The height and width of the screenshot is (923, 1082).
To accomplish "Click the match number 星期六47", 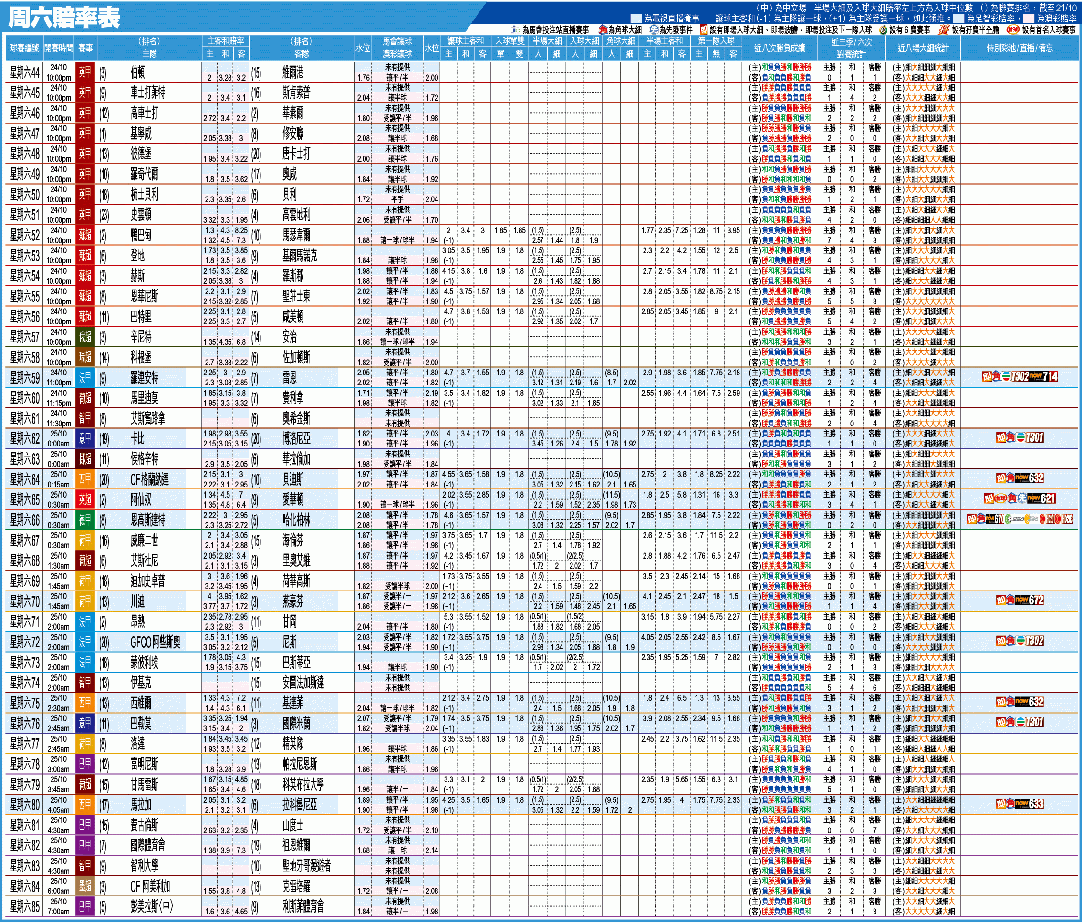I will tap(25, 133).
